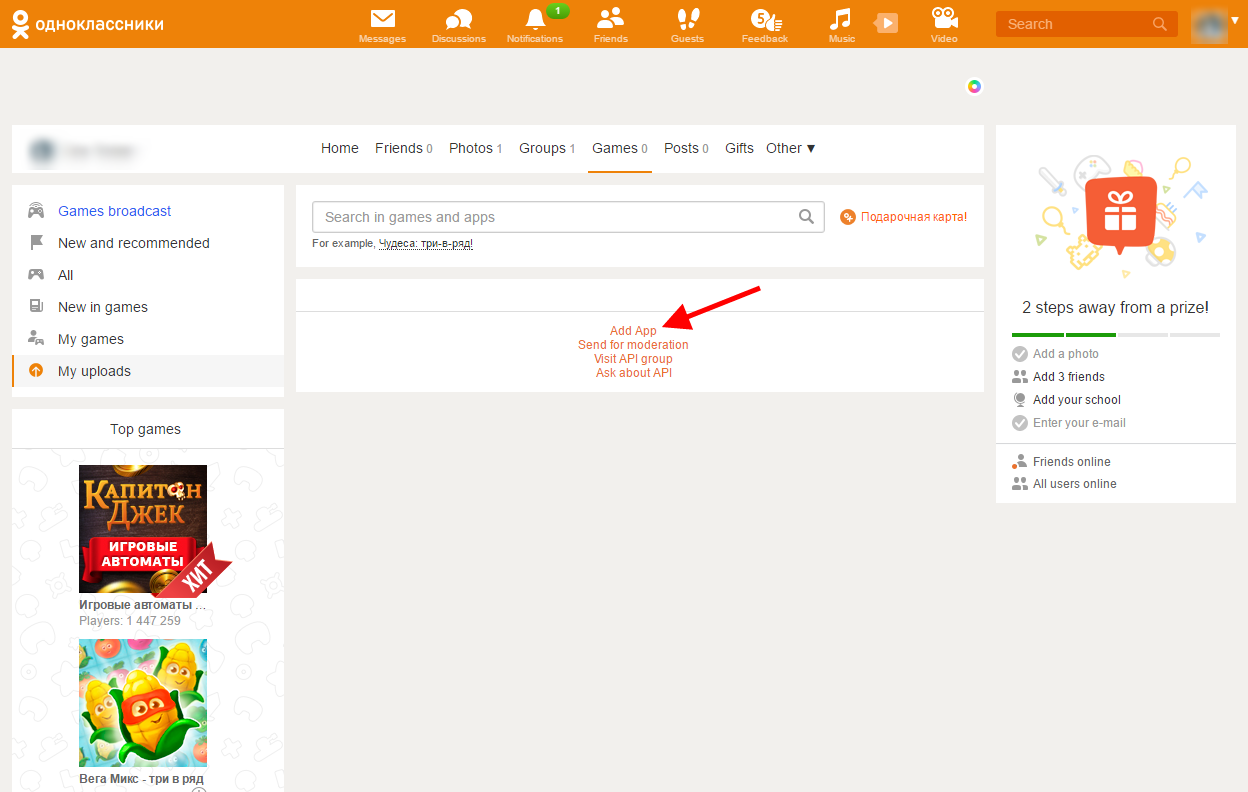
Task: Select My games in sidebar
Action: 91,339
